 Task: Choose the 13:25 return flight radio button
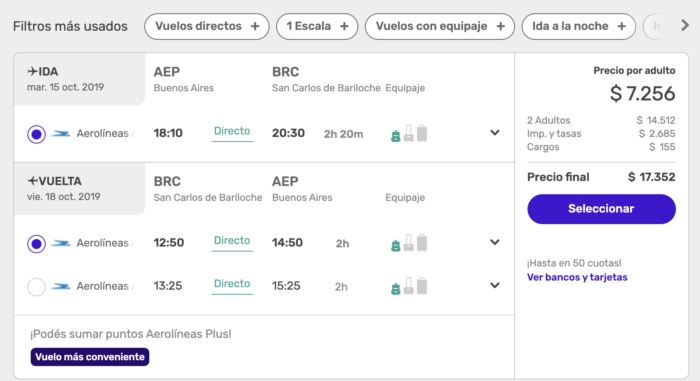36,287
